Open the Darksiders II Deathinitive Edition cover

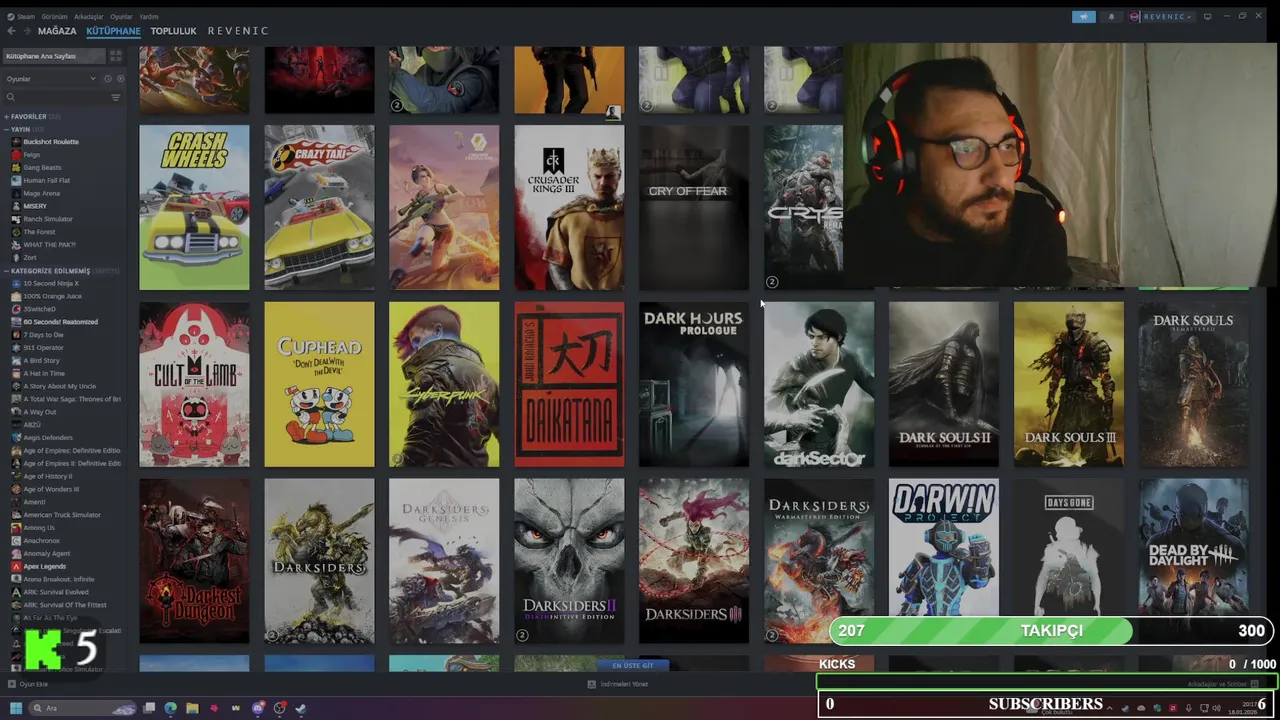click(x=569, y=561)
